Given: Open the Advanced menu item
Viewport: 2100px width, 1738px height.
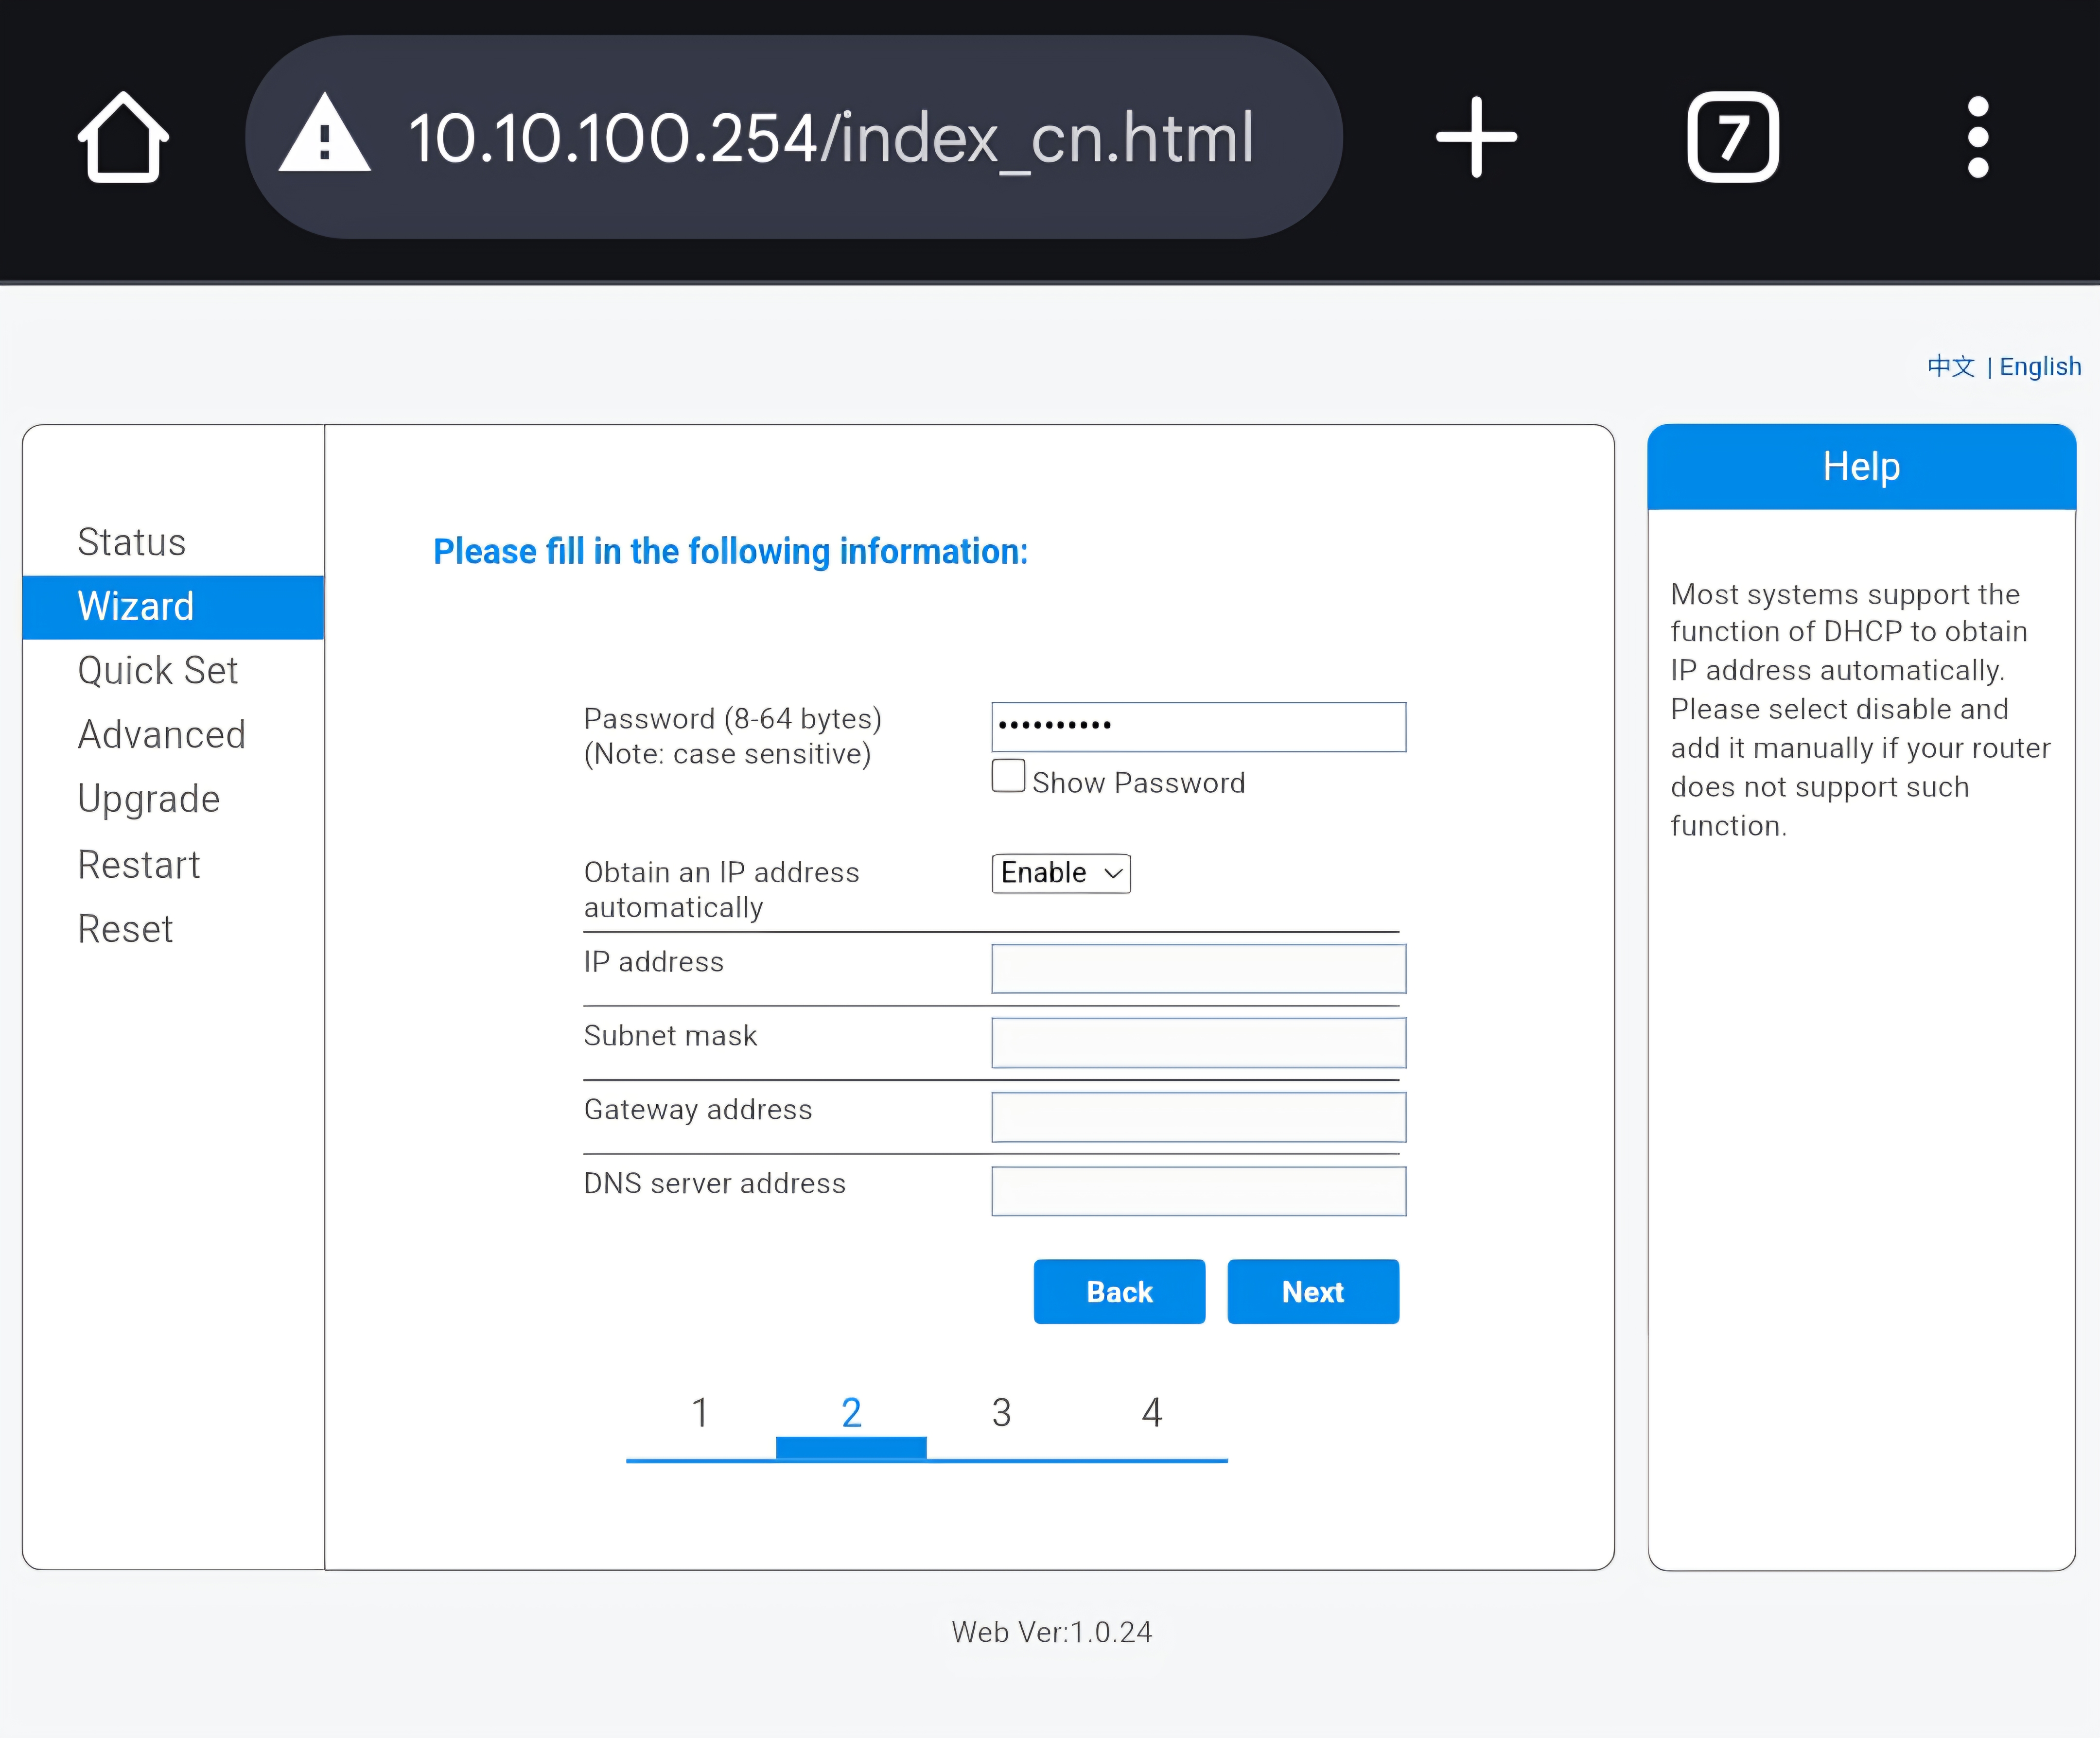Looking at the screenshot, I should point(162,735).
